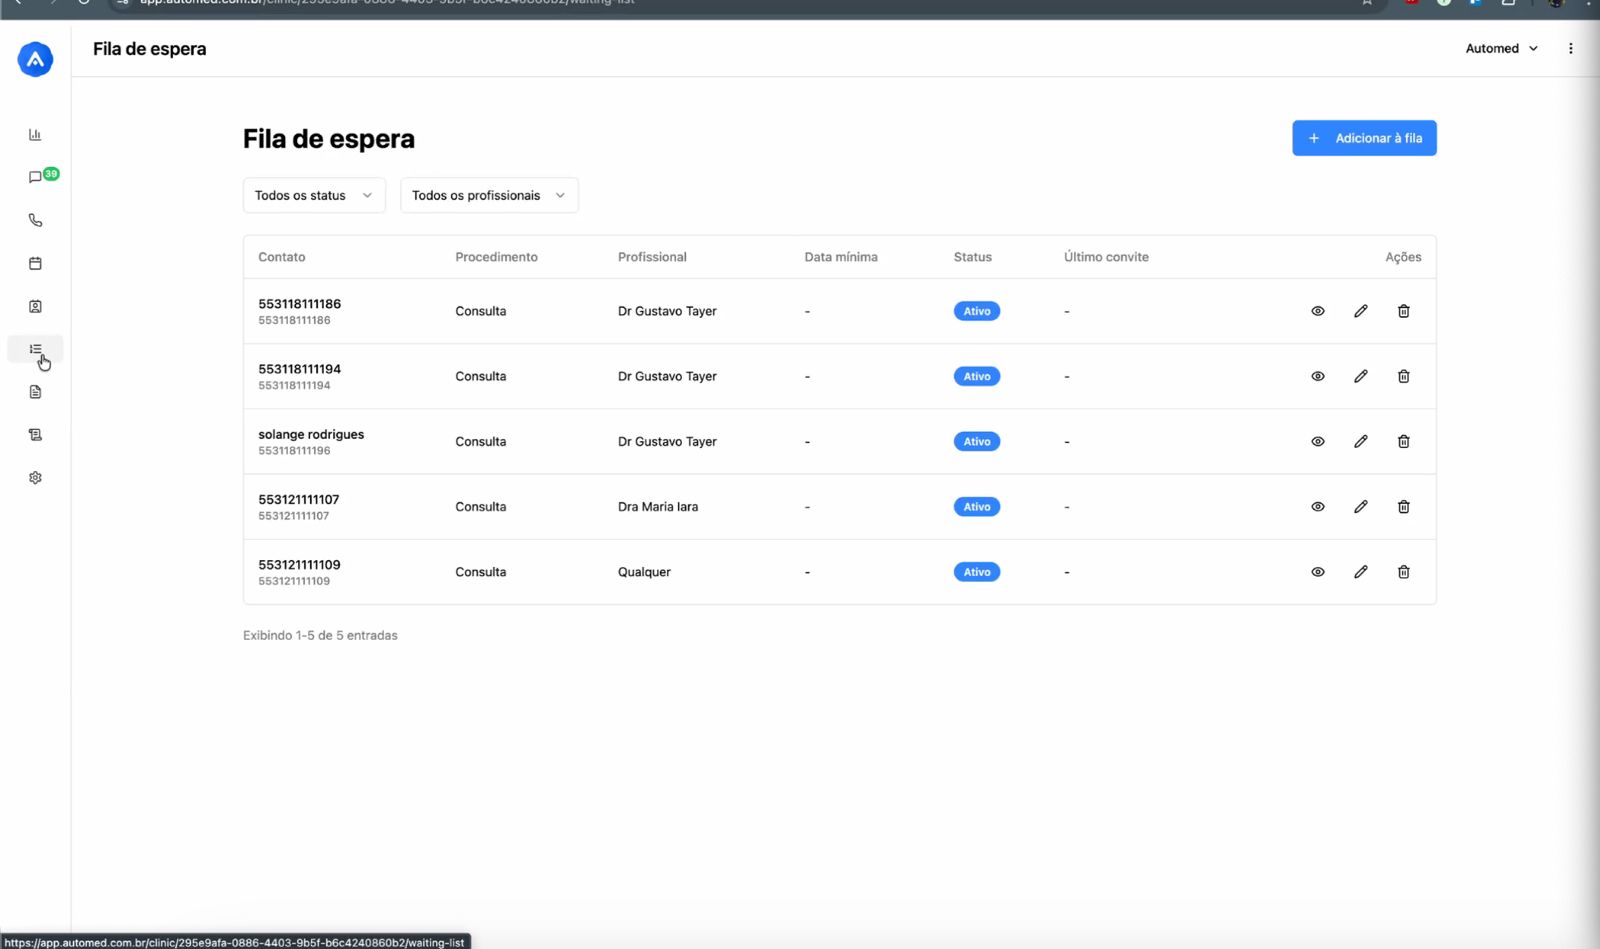1600x949 pixels.
Task: Expand the Todos os profissionais dropdown
Action: (489, 195)
